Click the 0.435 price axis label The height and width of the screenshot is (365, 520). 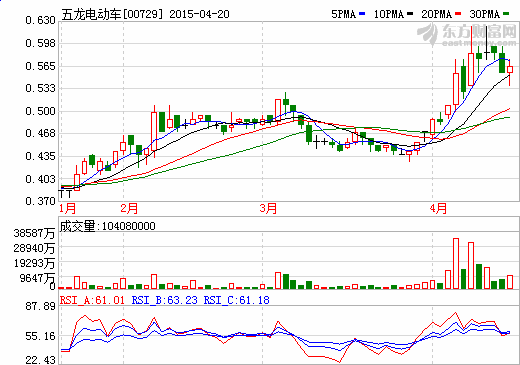[x=40, y=156]
